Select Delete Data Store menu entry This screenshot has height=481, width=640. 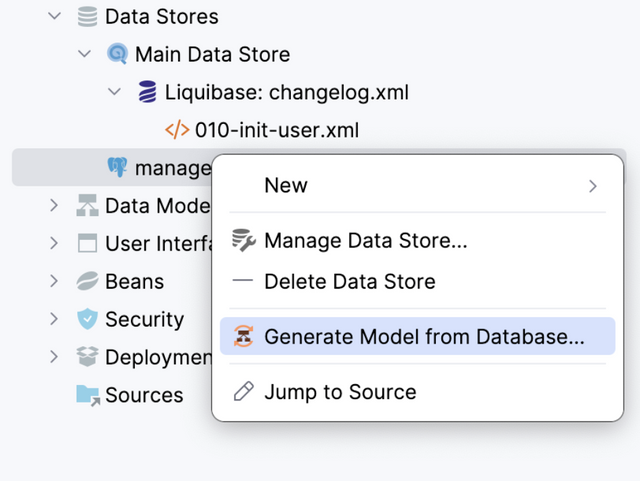[x=349, y=282]
